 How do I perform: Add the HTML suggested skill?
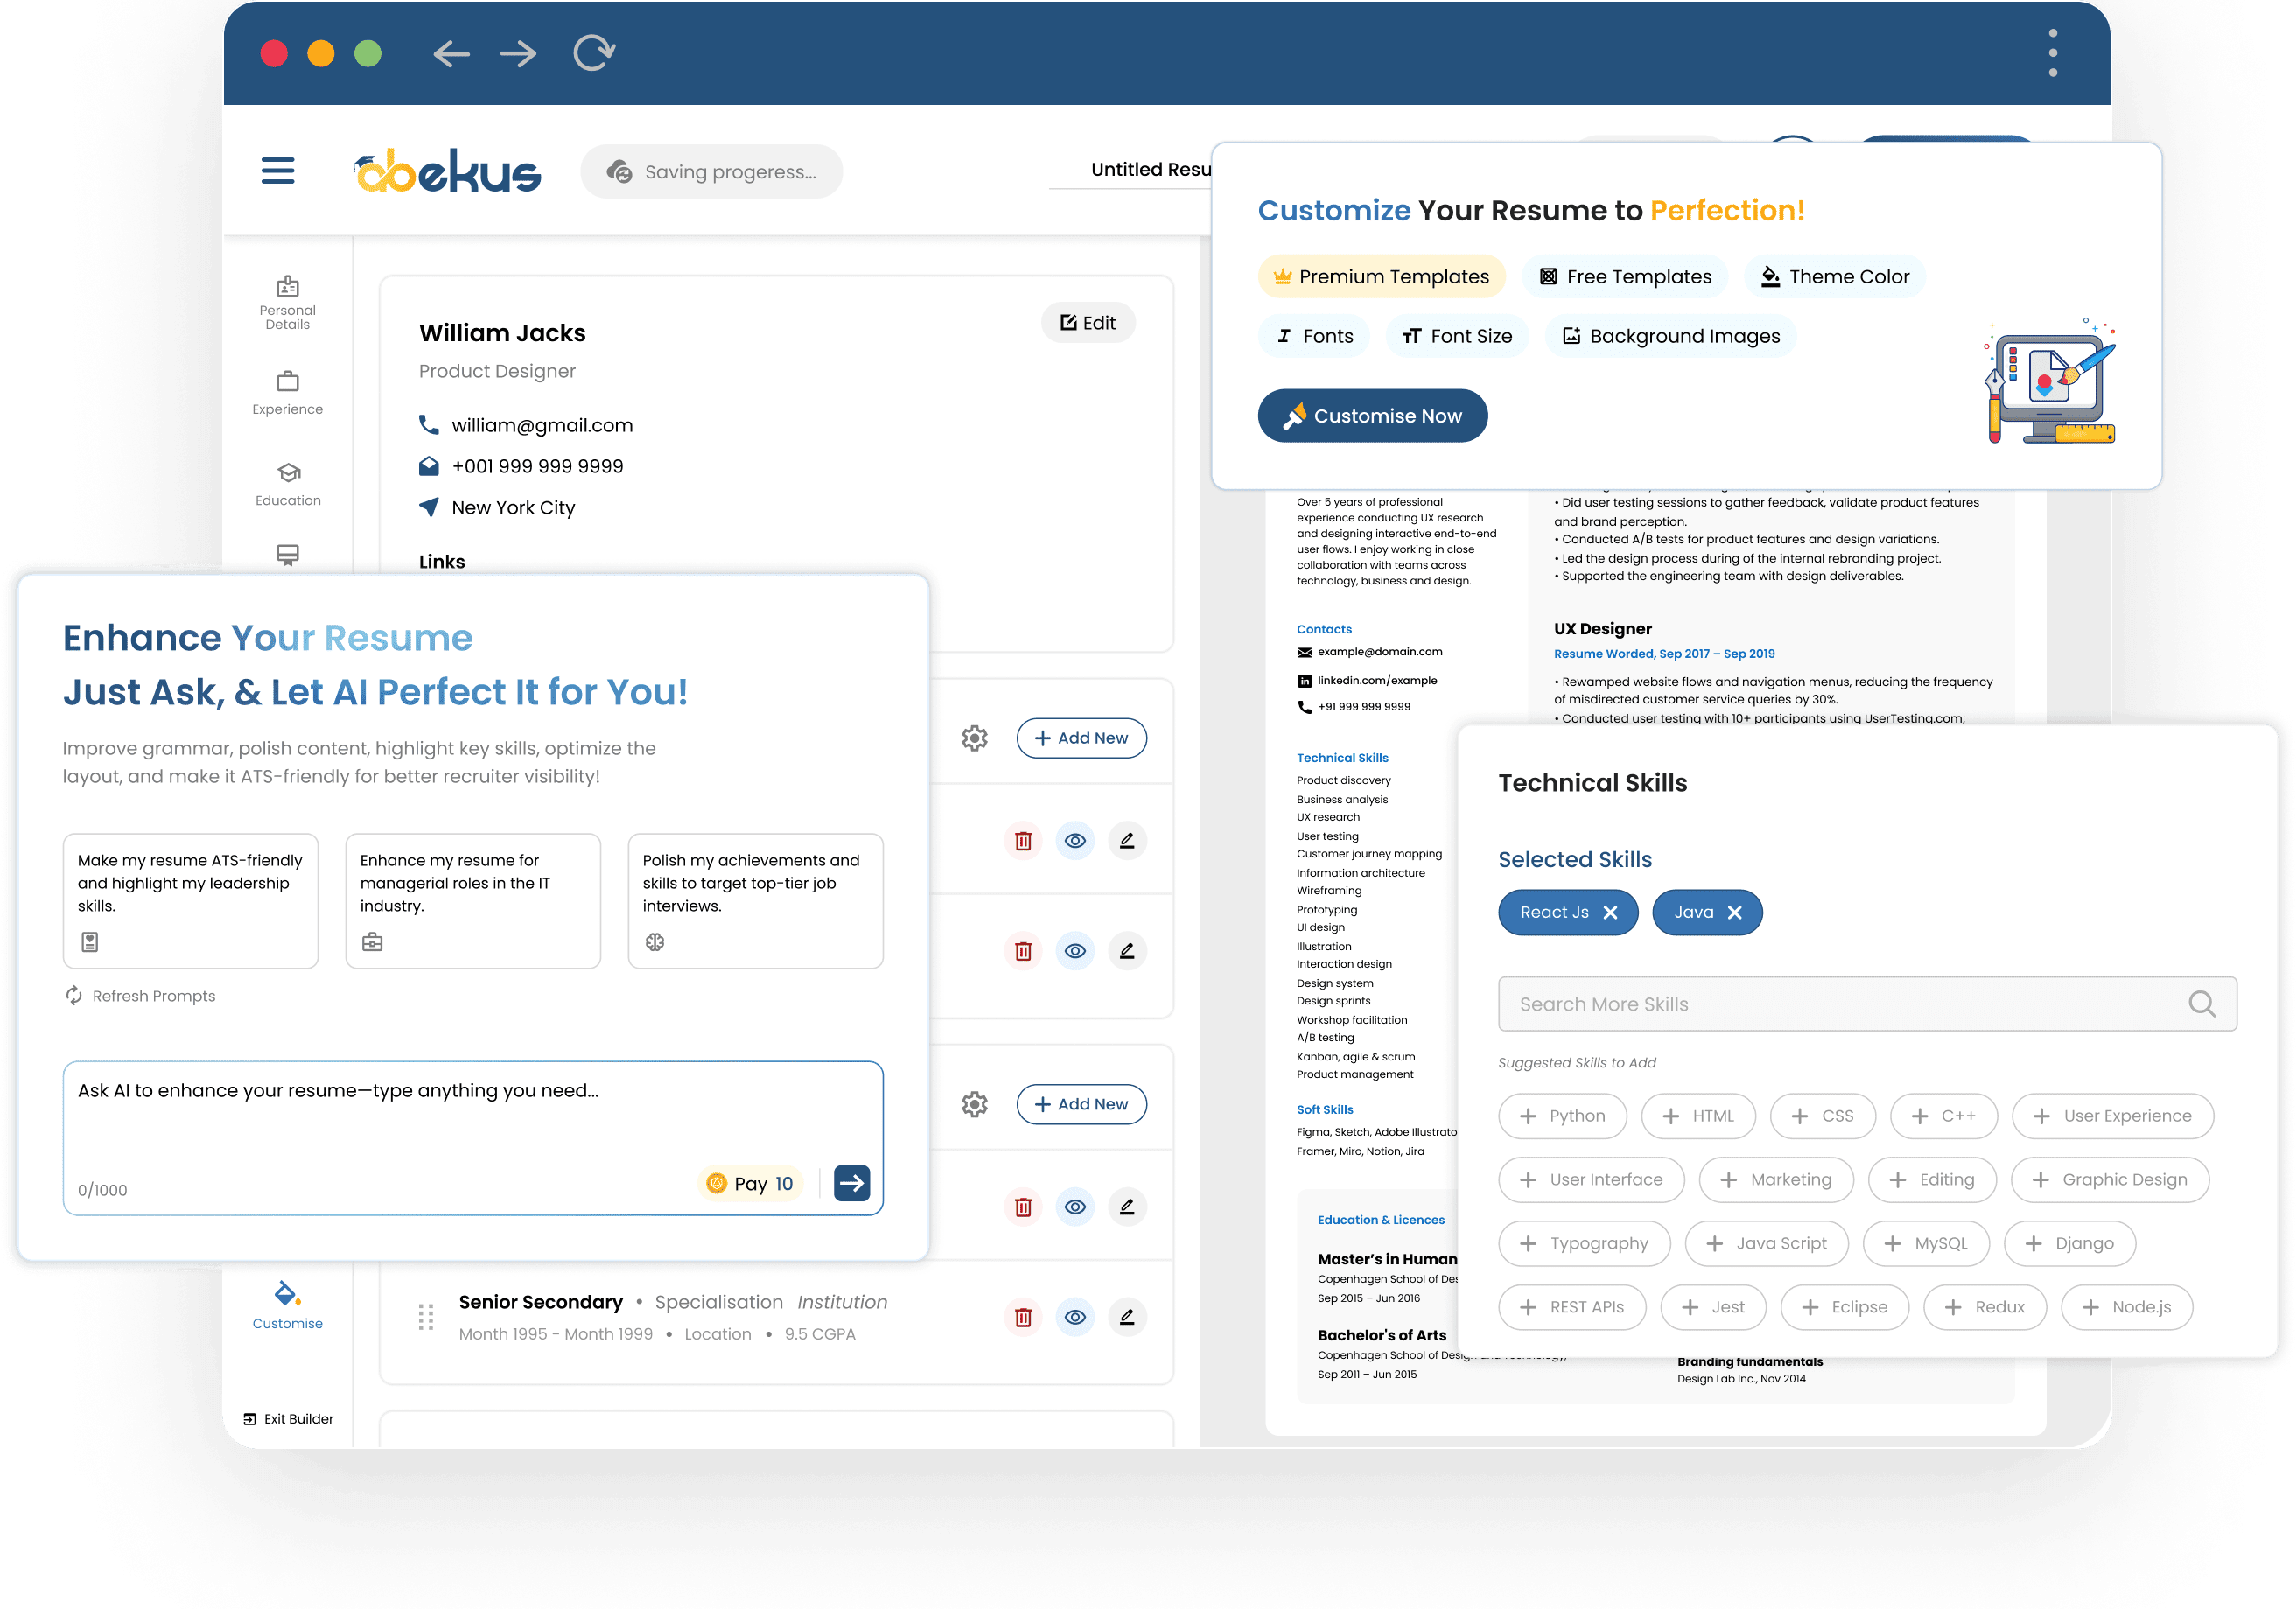tap(1698, 1115)
